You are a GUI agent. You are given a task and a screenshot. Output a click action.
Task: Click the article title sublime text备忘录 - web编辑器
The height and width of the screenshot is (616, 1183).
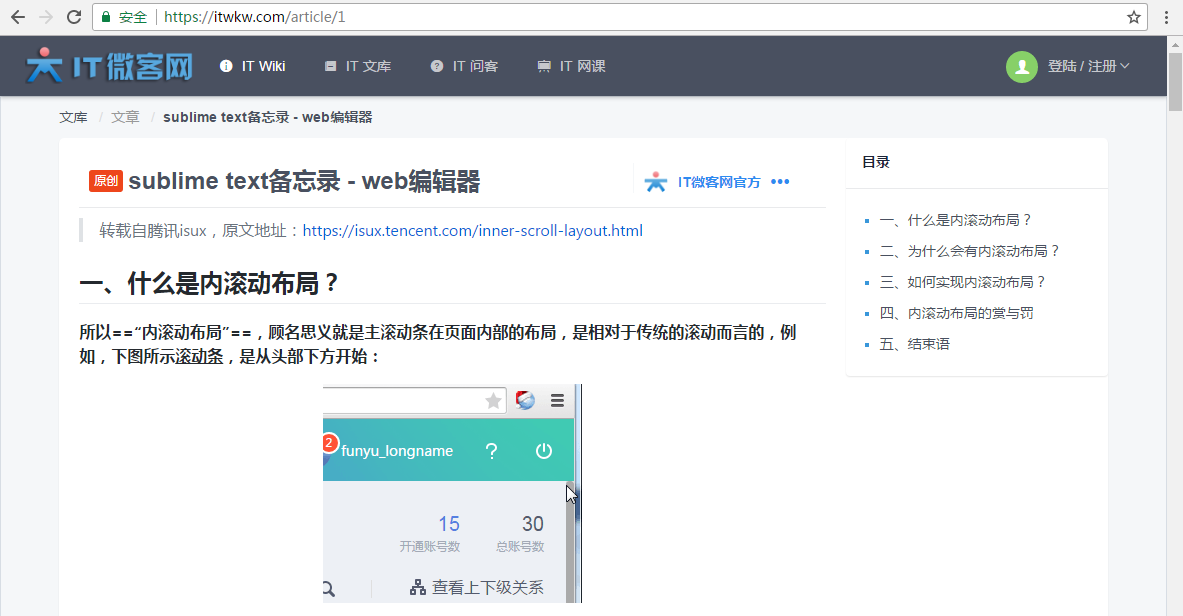tap(304, 181)
